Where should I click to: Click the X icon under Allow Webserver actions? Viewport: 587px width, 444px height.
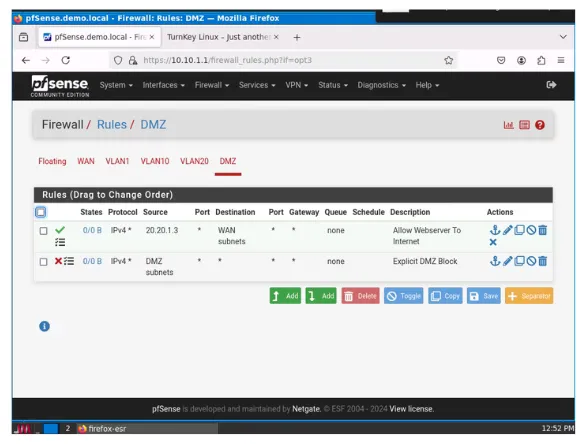(493, 242)
